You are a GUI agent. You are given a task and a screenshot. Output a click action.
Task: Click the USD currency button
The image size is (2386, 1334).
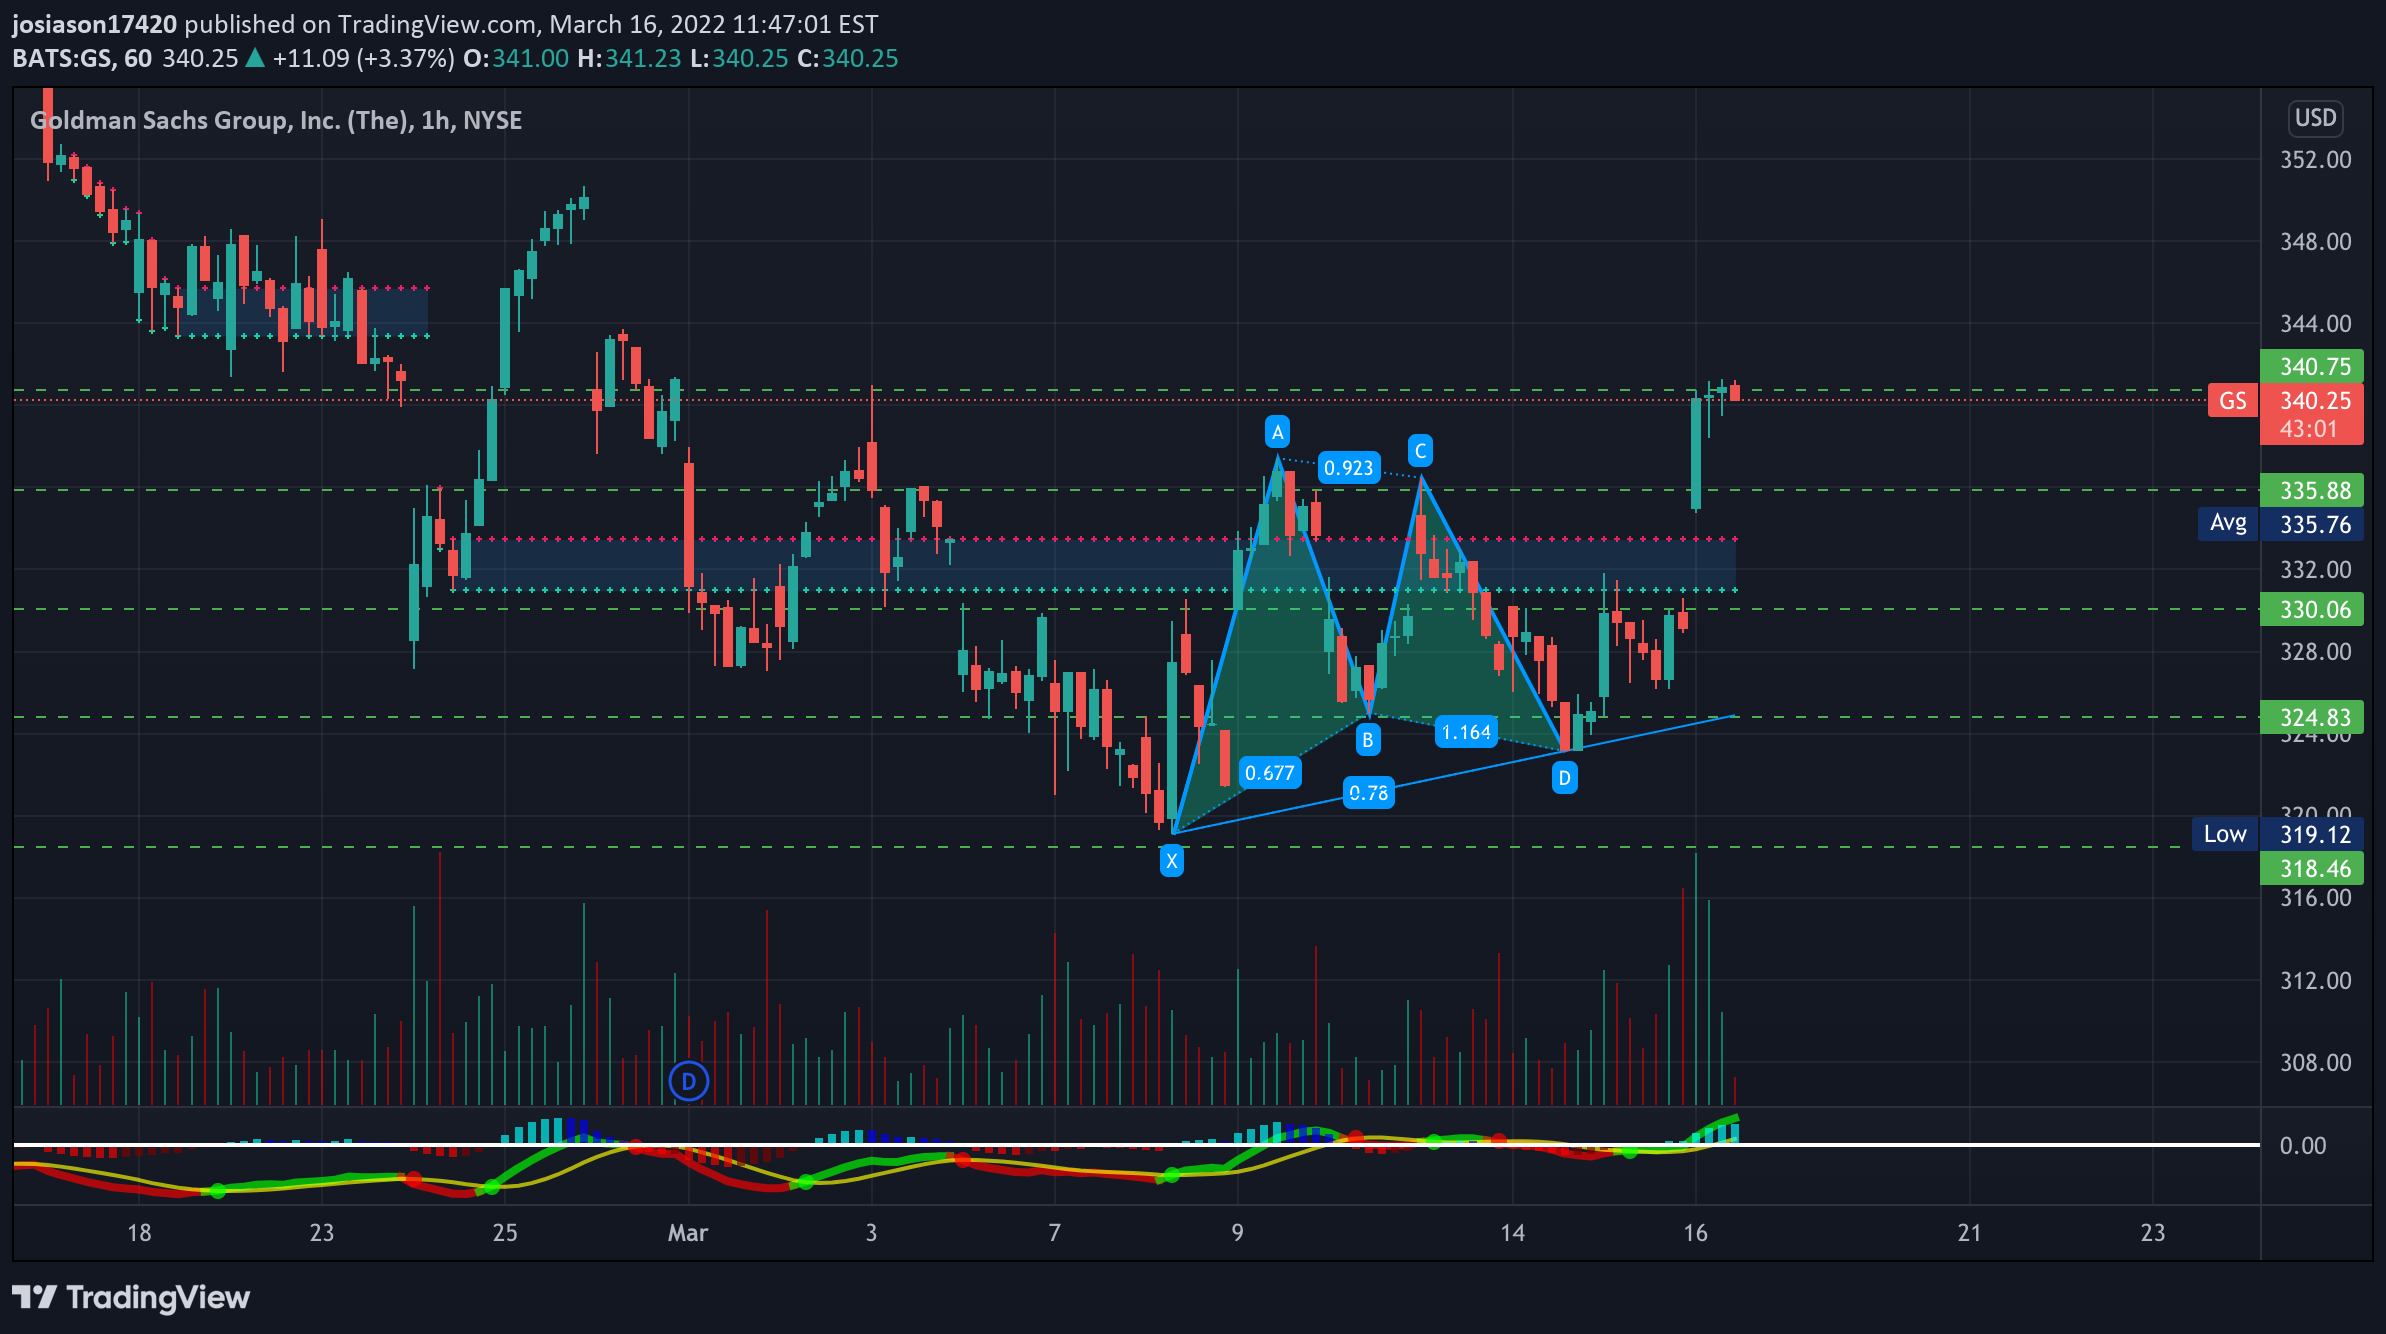click(x=2315, y=118)
